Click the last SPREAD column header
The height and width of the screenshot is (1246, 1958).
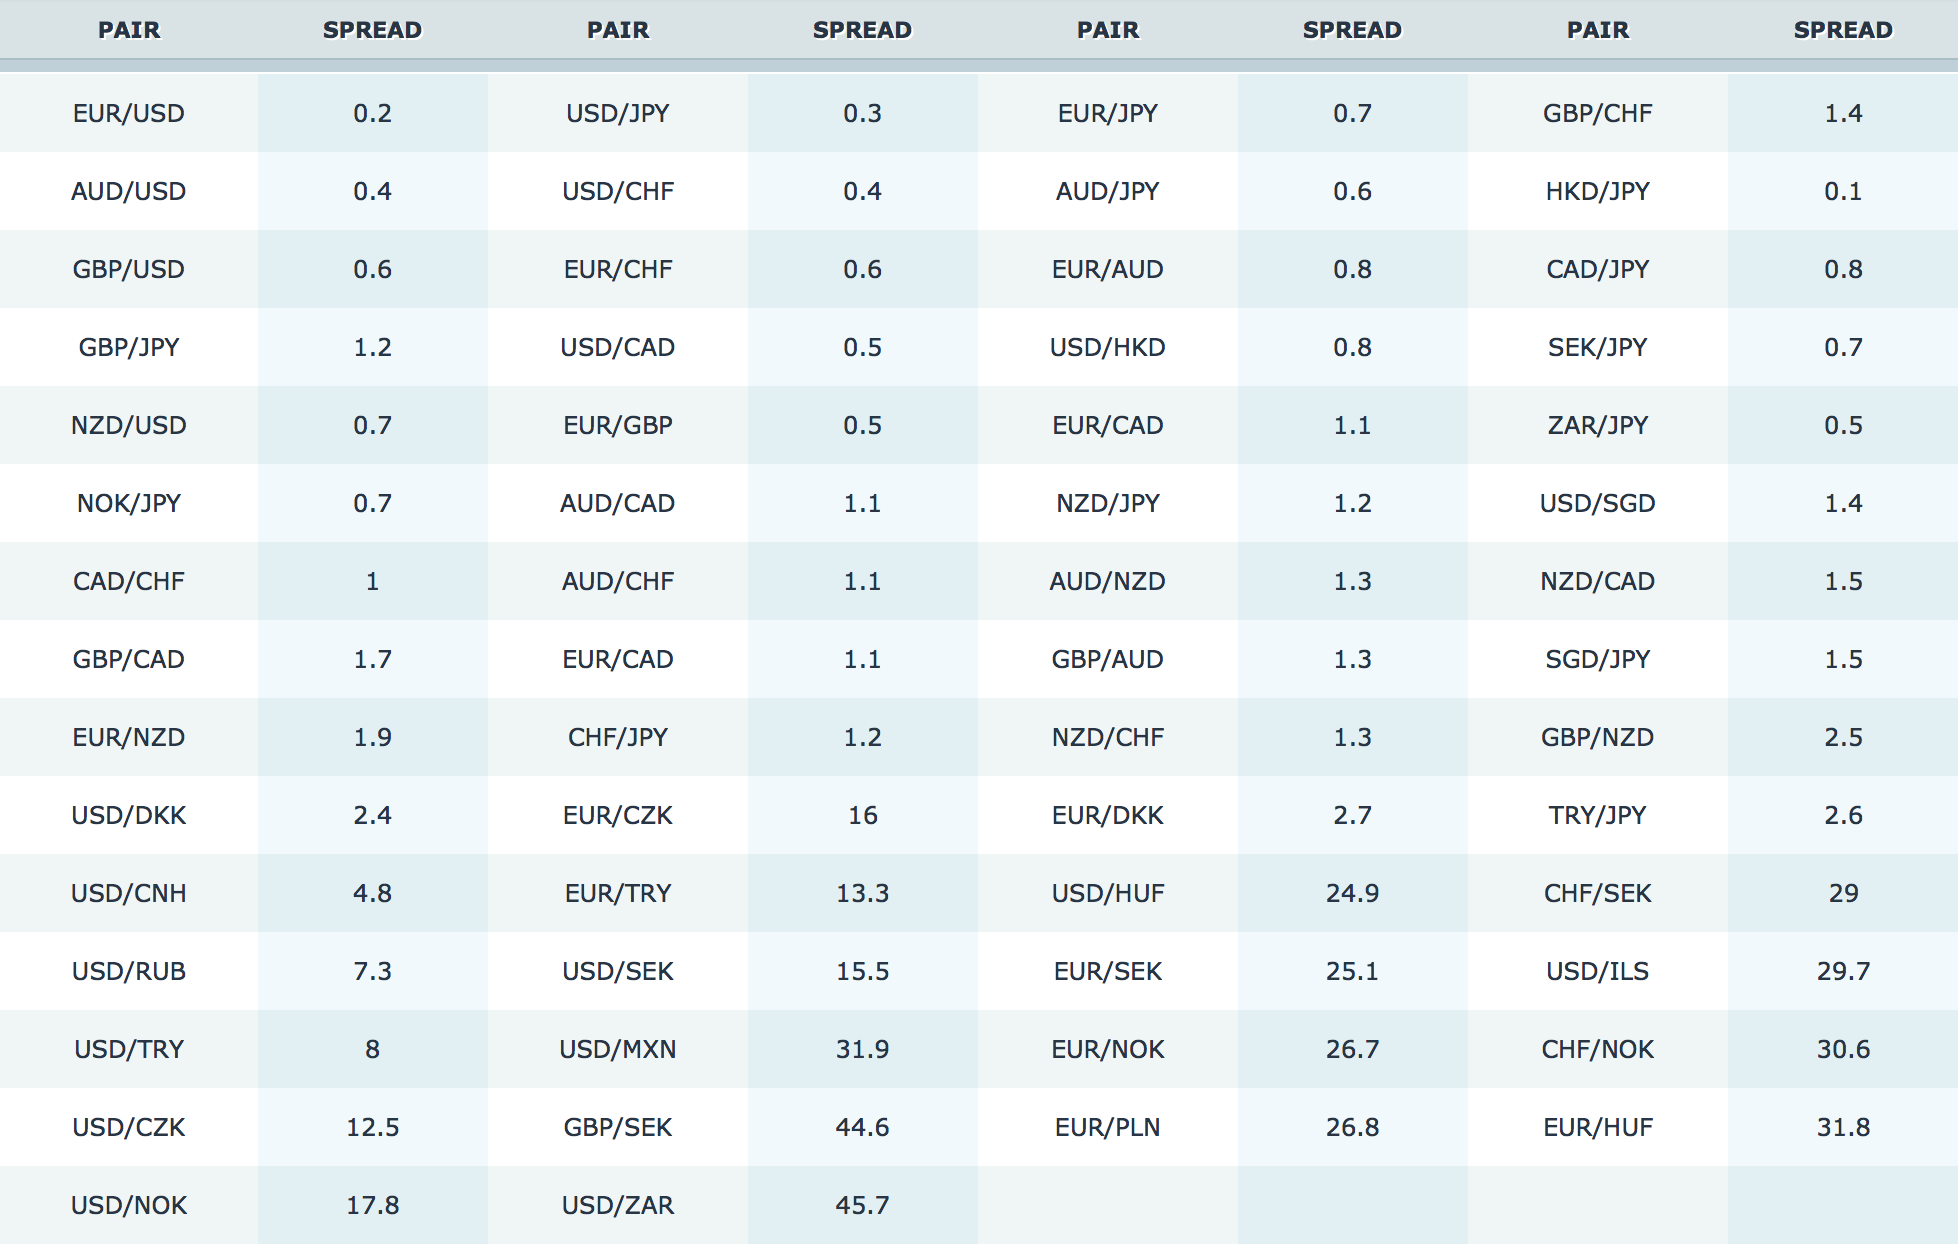(x=1843, y=30)
